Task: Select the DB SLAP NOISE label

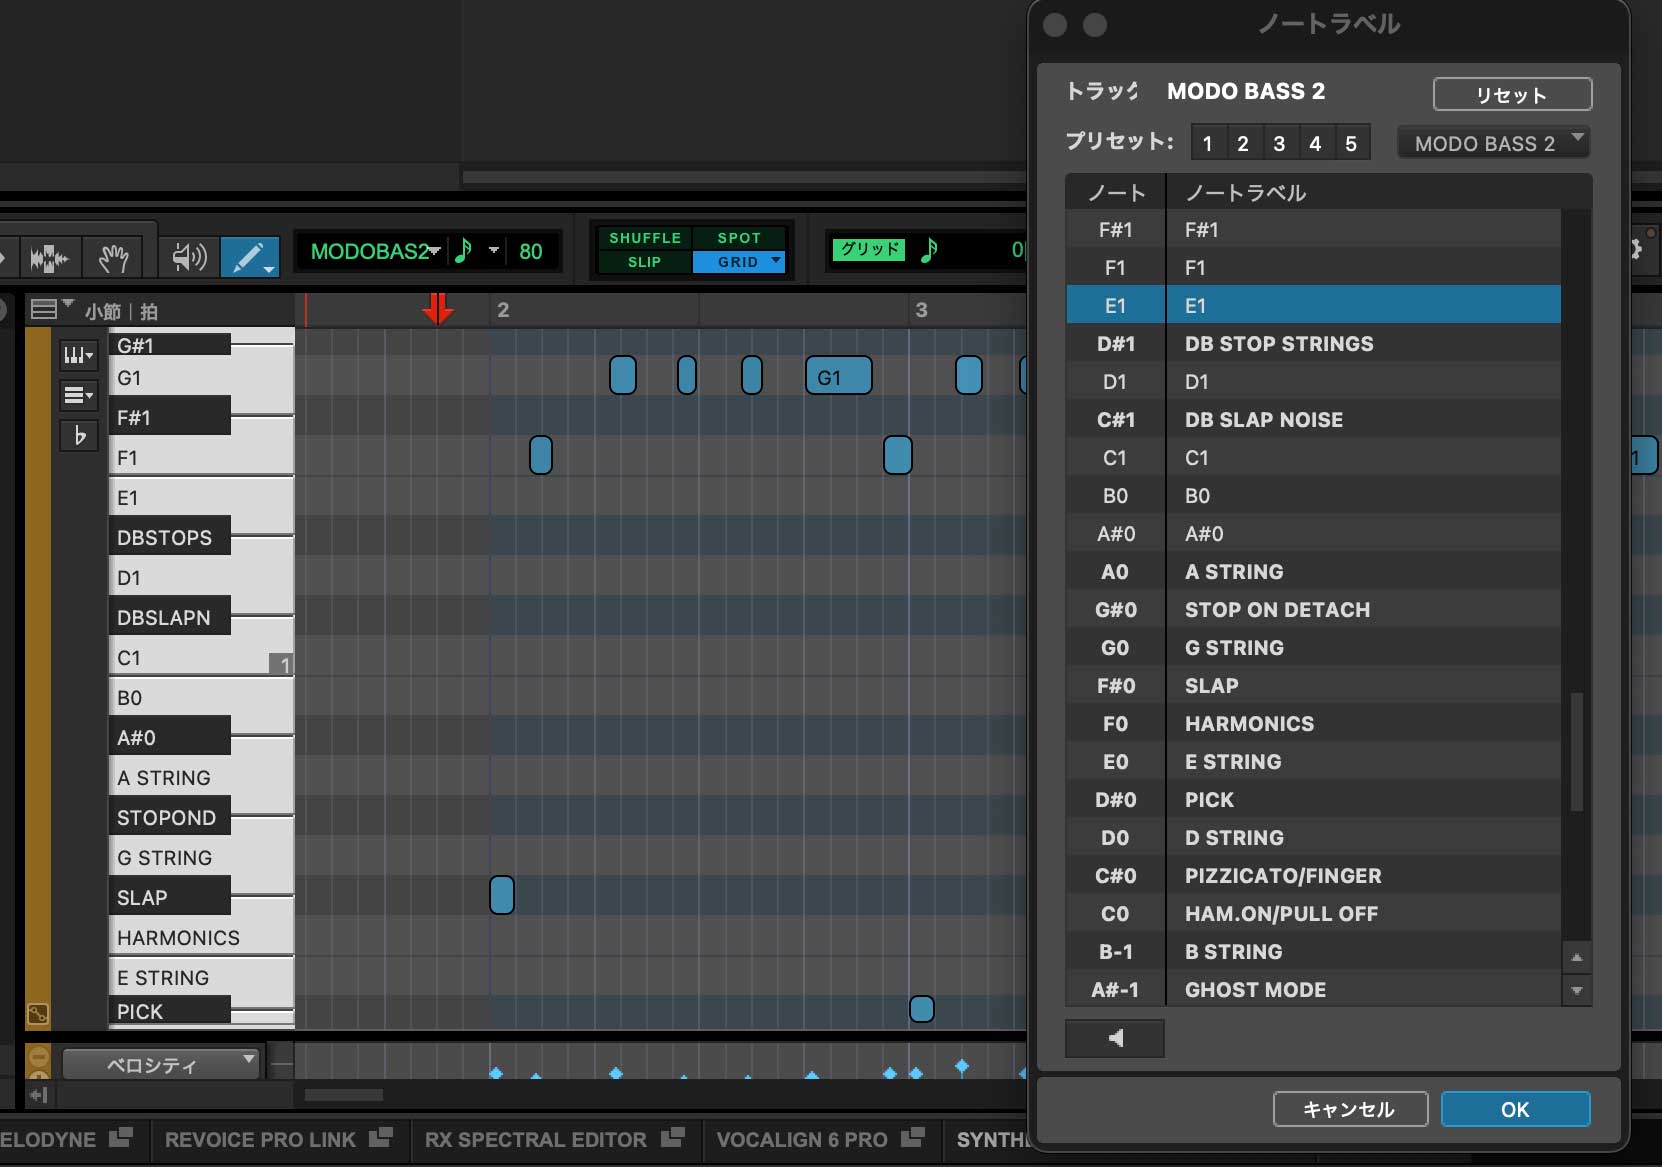Action: tap(1264, 419)
